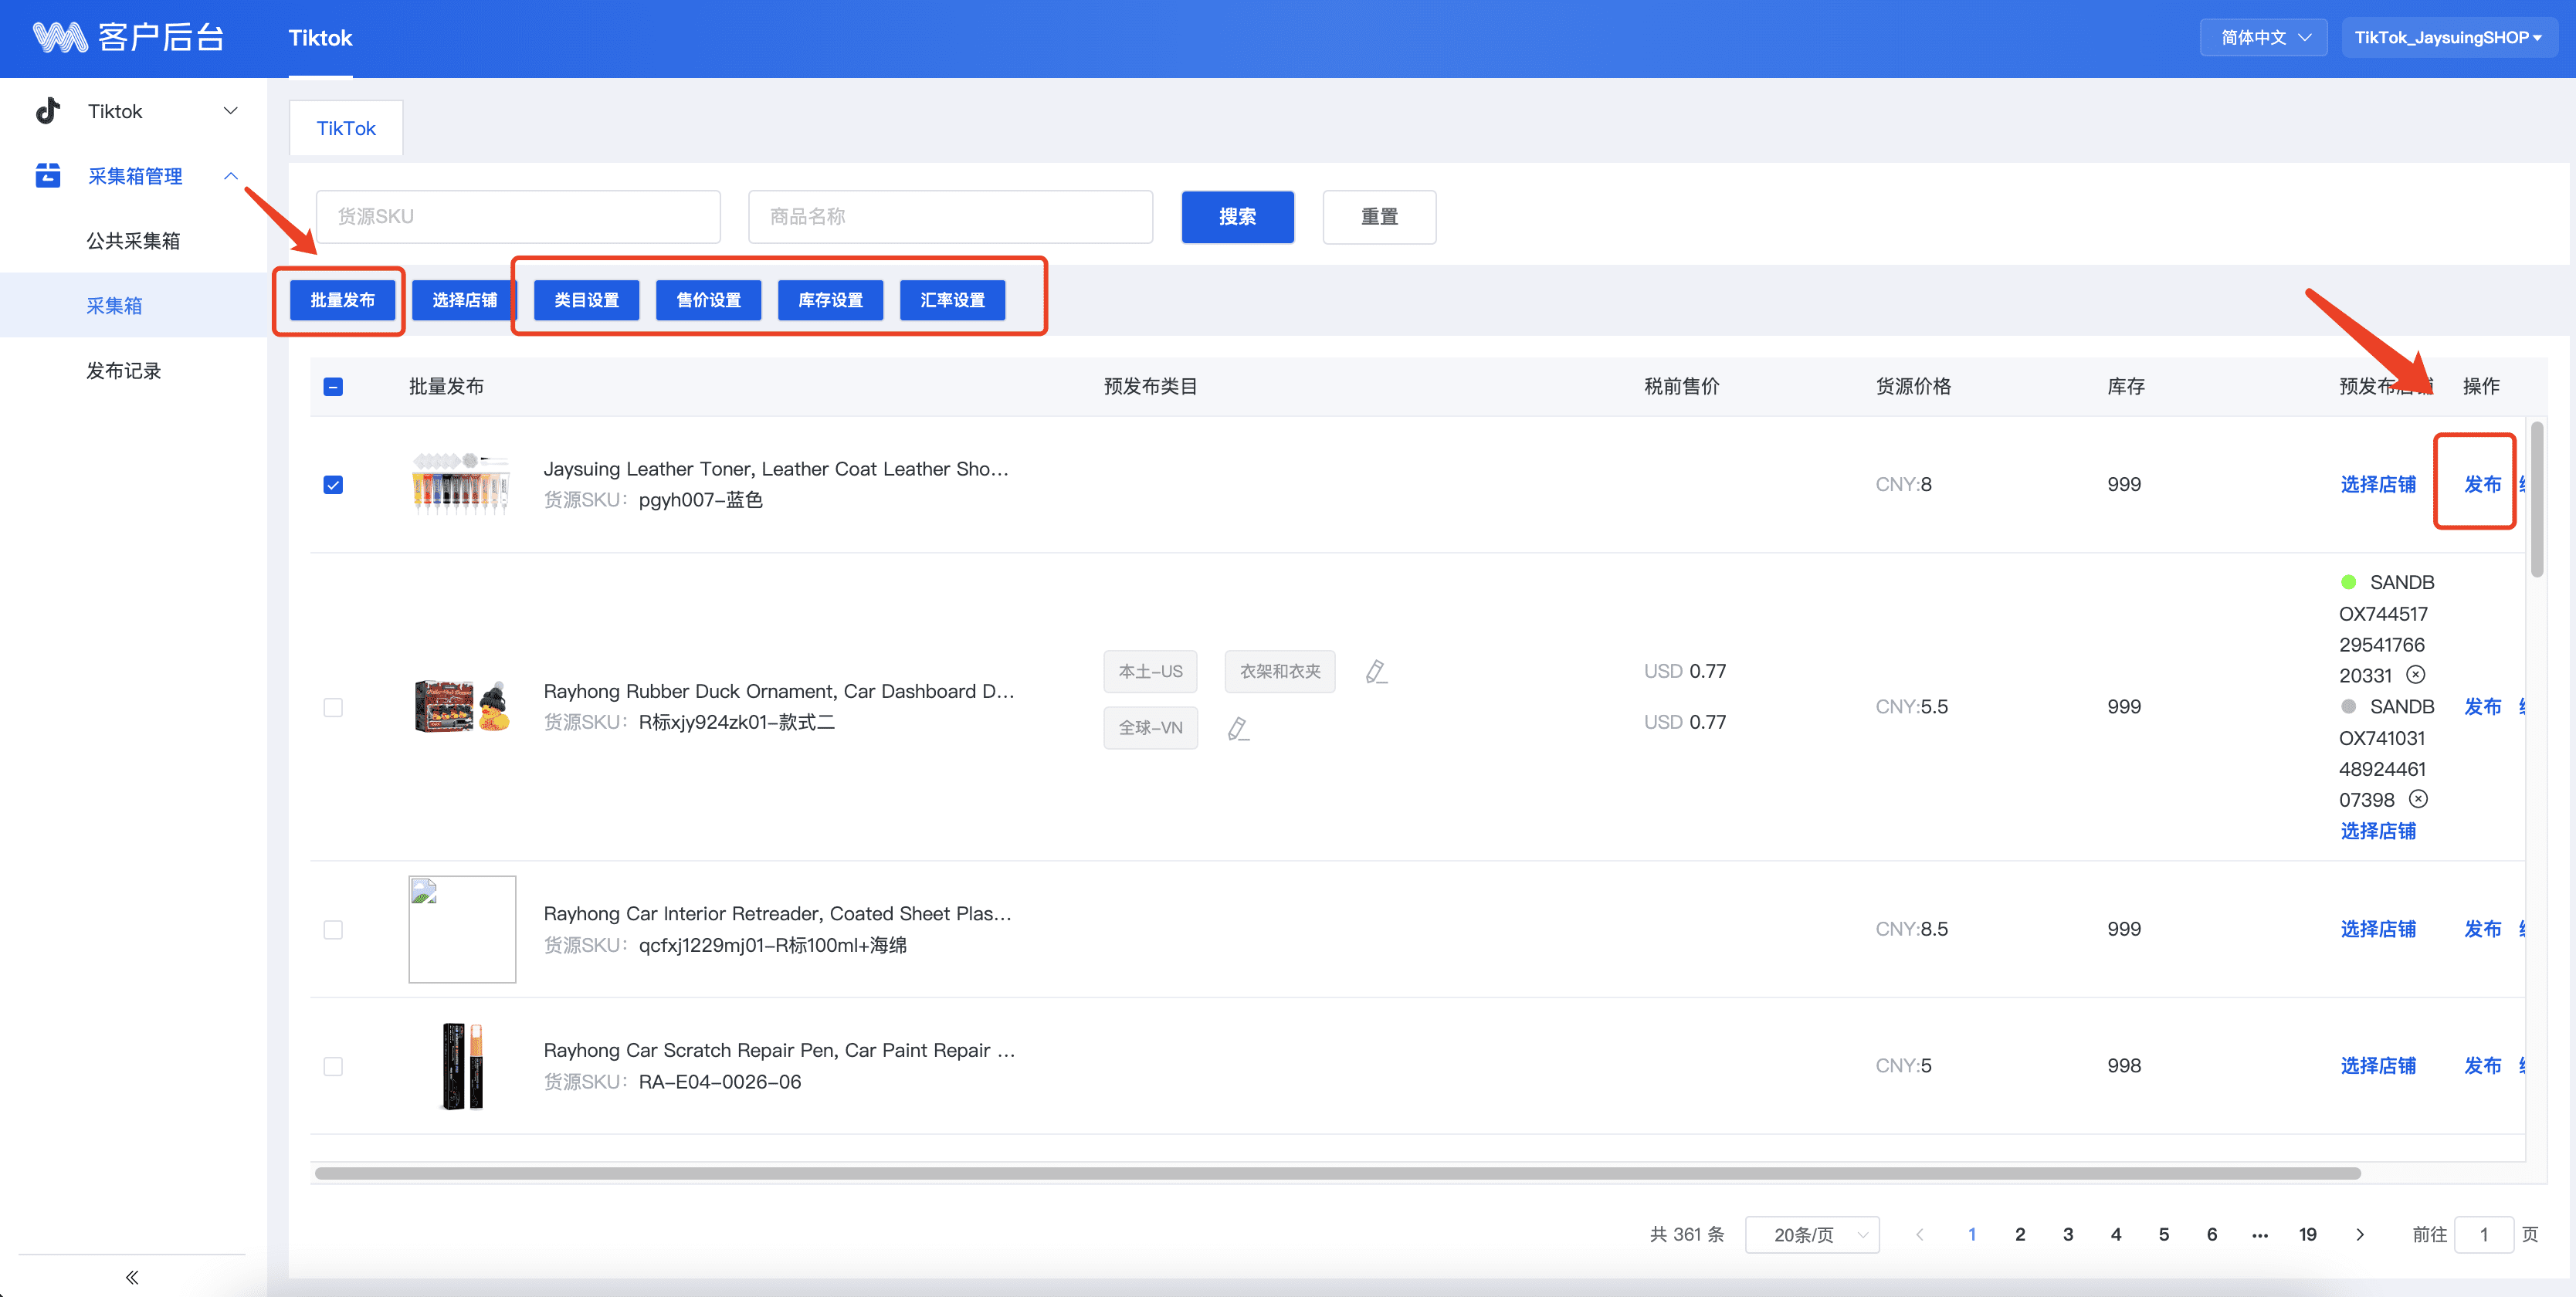
Task: Go to page 19 in pagination
Action: pyautogui.click(x=2308, y=1235)
